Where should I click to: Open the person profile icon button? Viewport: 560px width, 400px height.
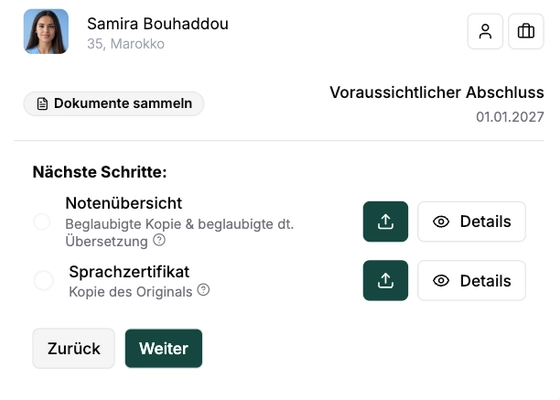485,31
